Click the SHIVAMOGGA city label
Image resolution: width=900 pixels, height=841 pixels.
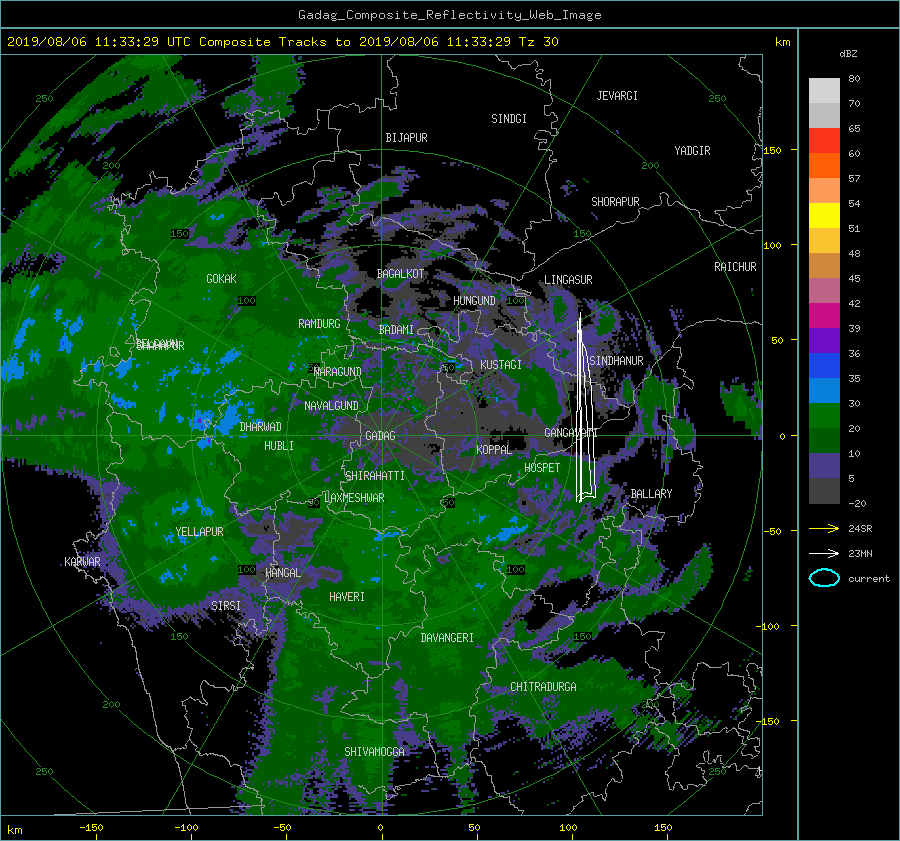(x=374, y=752)
